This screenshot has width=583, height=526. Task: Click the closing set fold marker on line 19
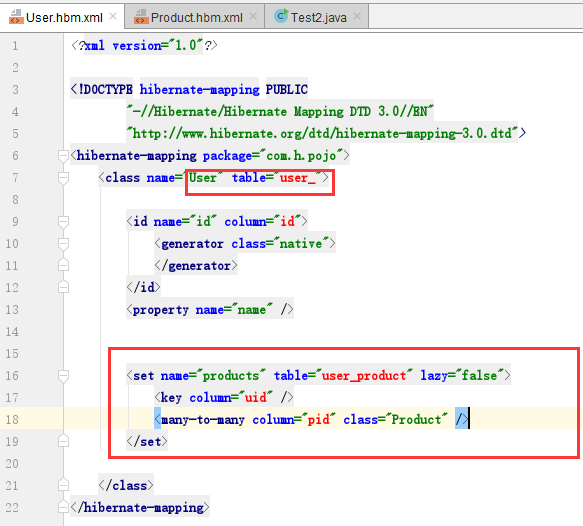point(64,441)
